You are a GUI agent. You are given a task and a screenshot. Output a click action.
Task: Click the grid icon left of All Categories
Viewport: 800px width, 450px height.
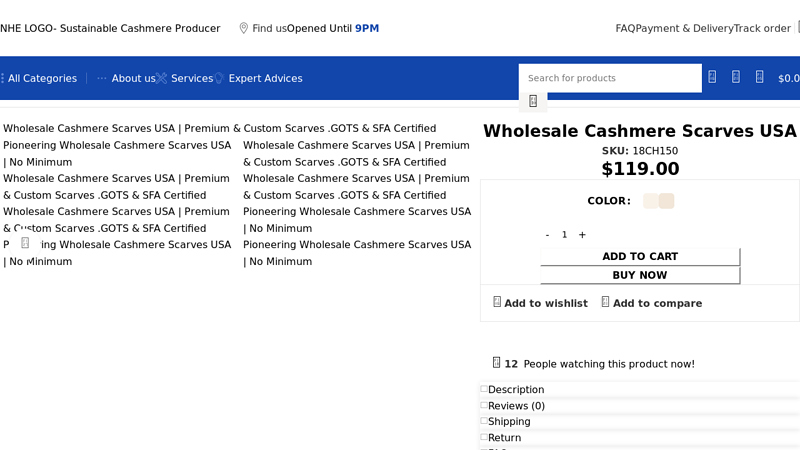coord(3,78)
